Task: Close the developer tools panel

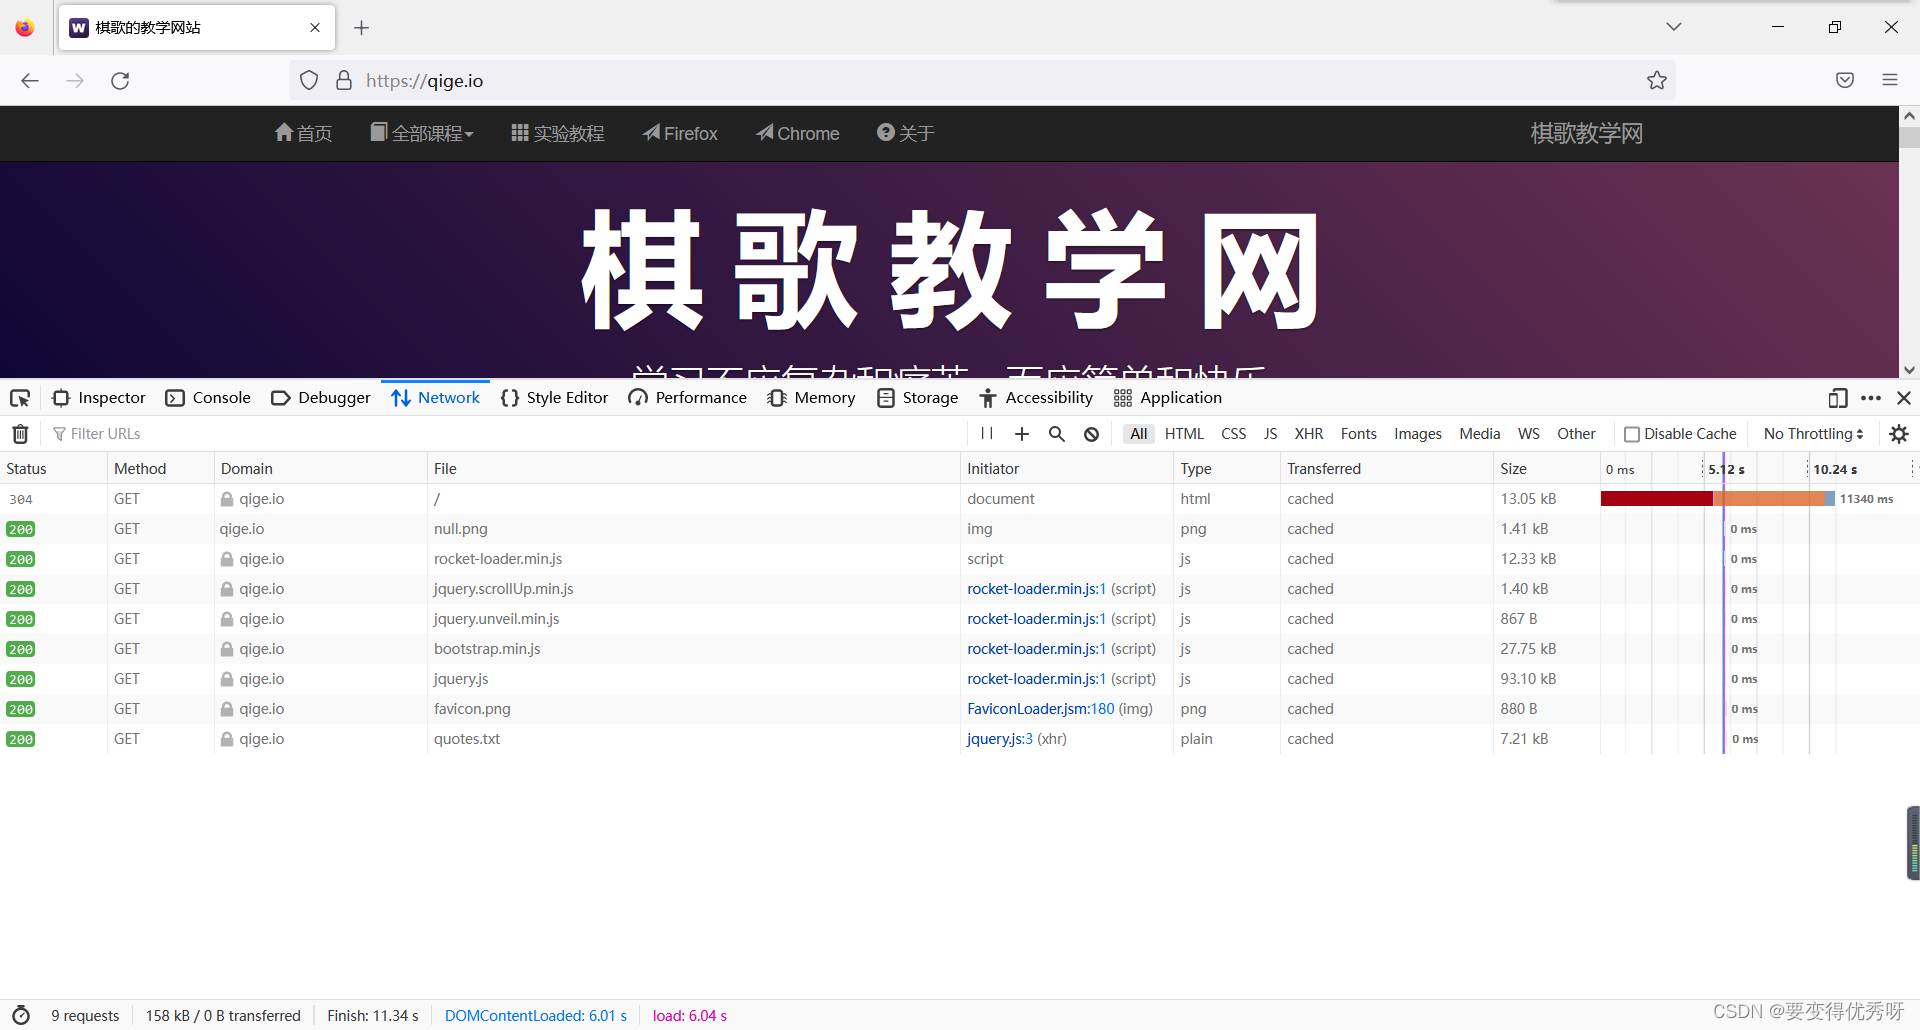Action: (x=1904, y=398)
